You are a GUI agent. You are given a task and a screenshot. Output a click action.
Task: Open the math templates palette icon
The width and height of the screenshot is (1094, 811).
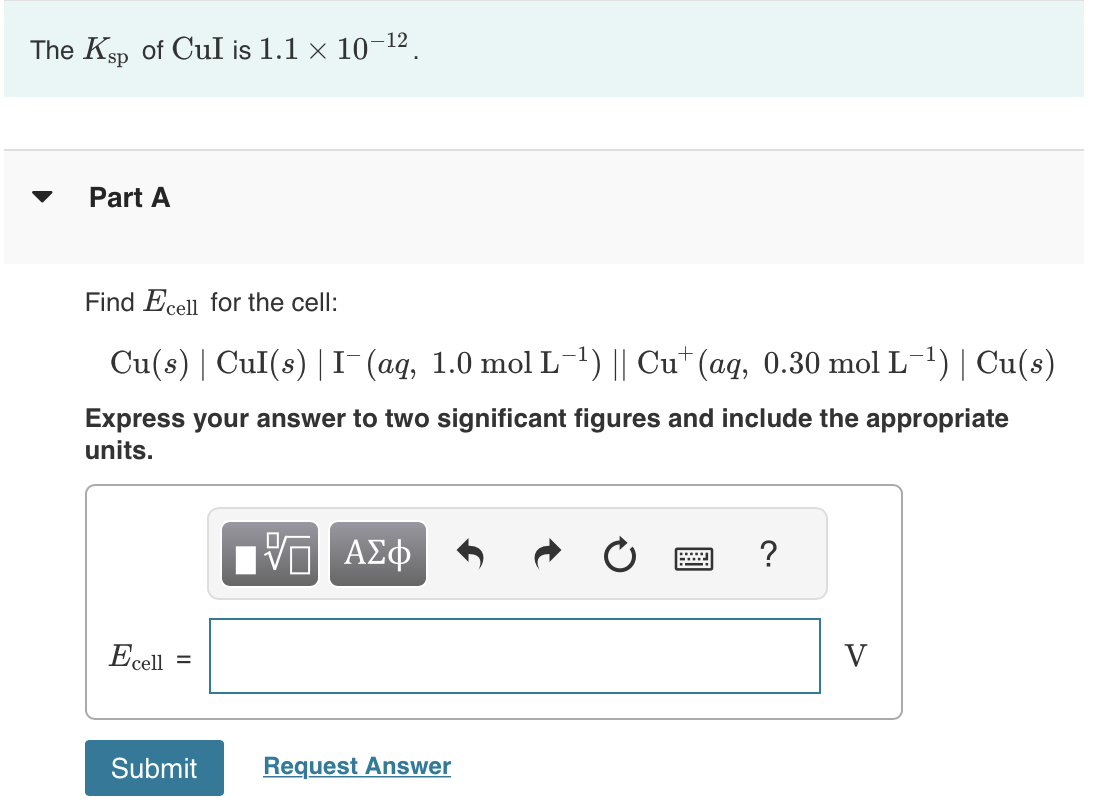click(268, 553)
